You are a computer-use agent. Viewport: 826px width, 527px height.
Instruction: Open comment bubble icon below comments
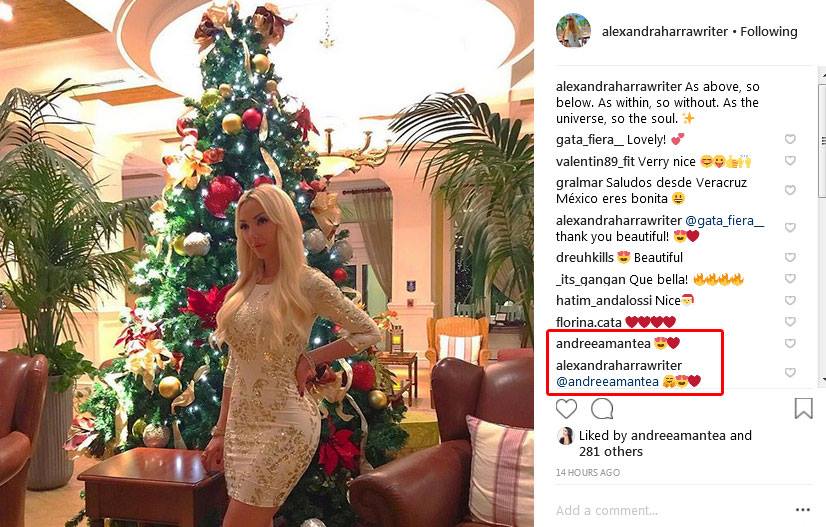[602, 408]
